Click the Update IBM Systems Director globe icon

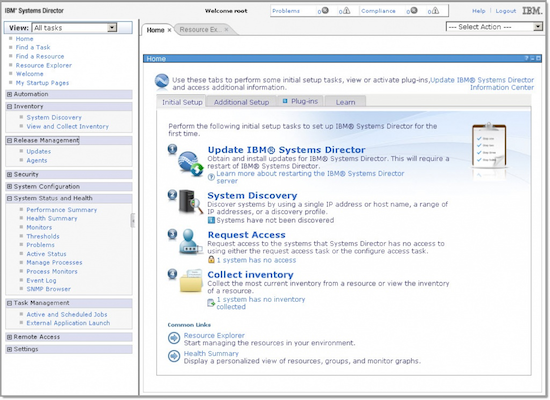pos(190,164)
